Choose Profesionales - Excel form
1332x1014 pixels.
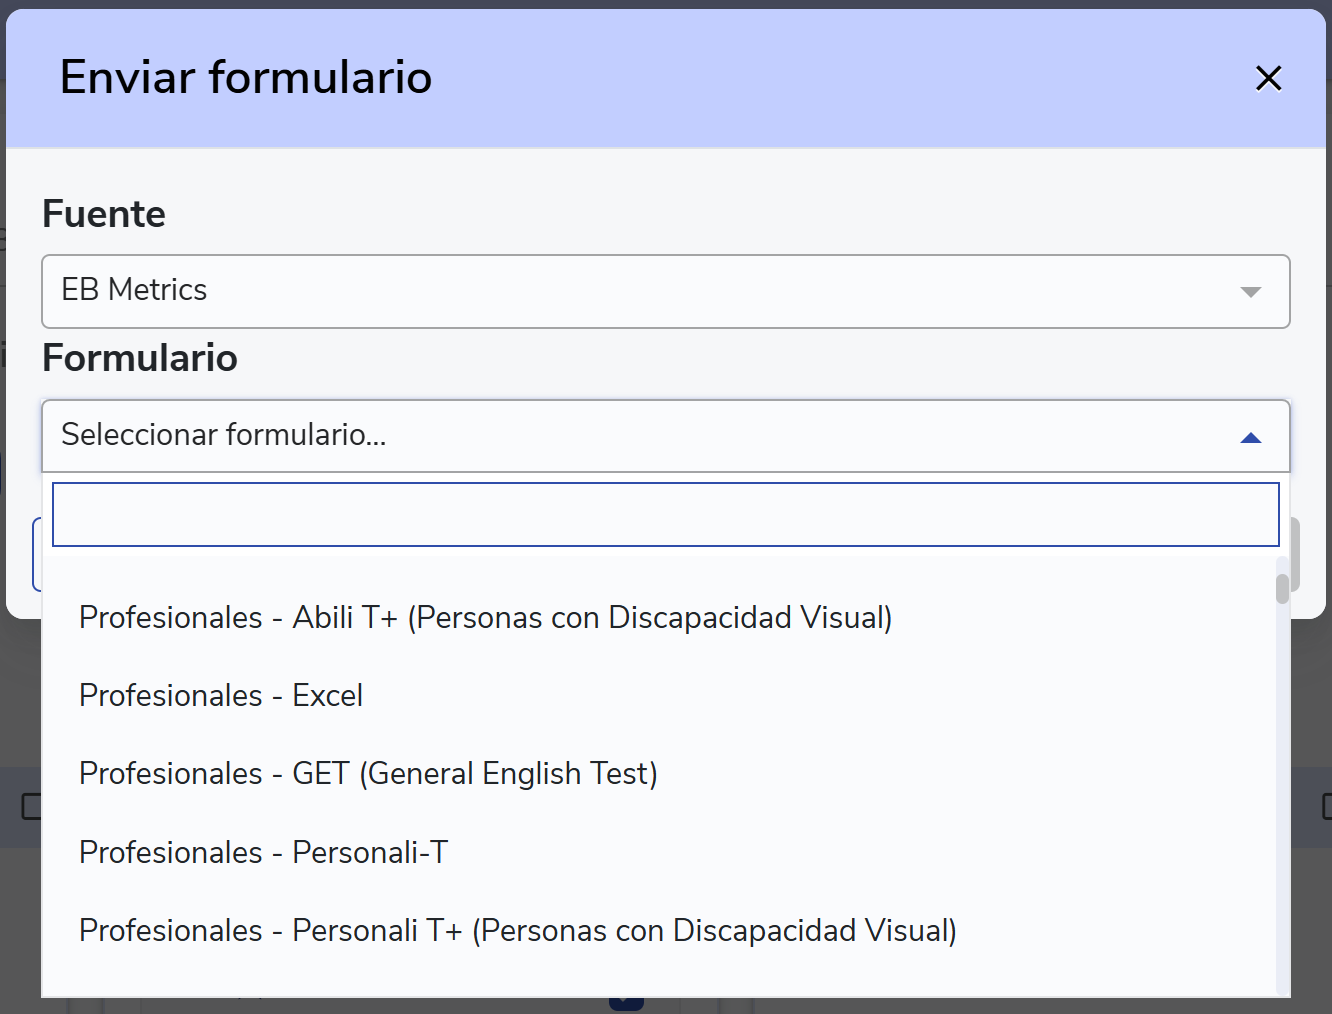coord(221,696)
